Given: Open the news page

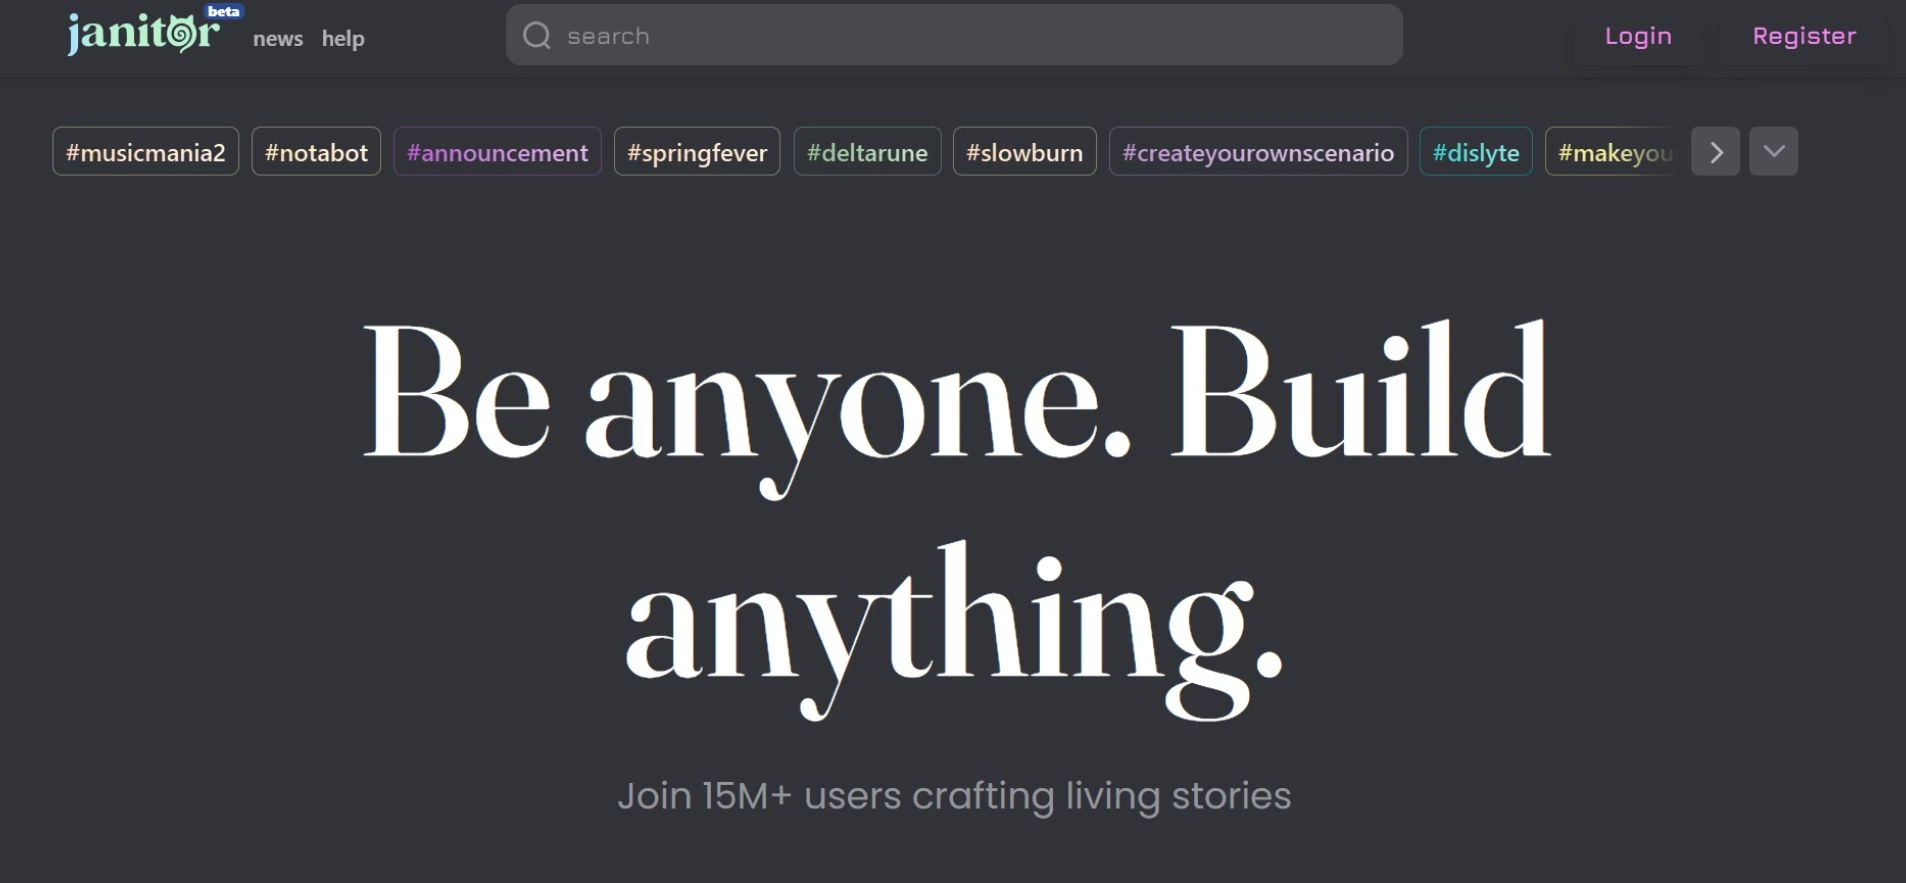Looking at the screenshot, I should point(278,39).
